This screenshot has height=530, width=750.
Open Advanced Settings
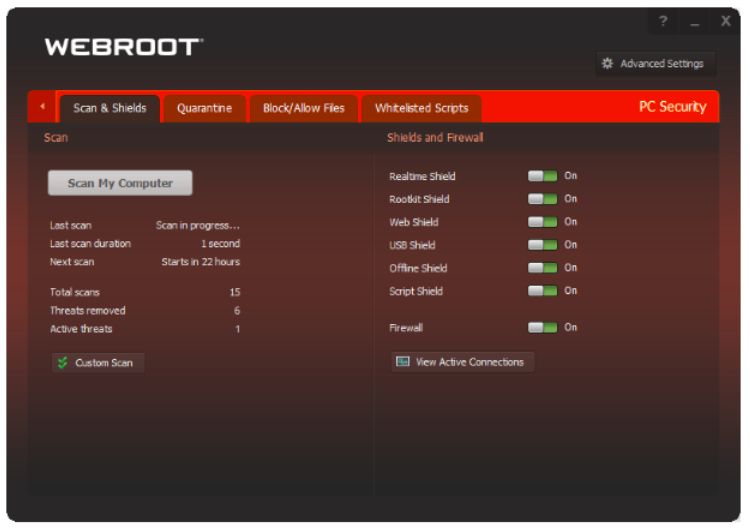[x=655, y=64]
